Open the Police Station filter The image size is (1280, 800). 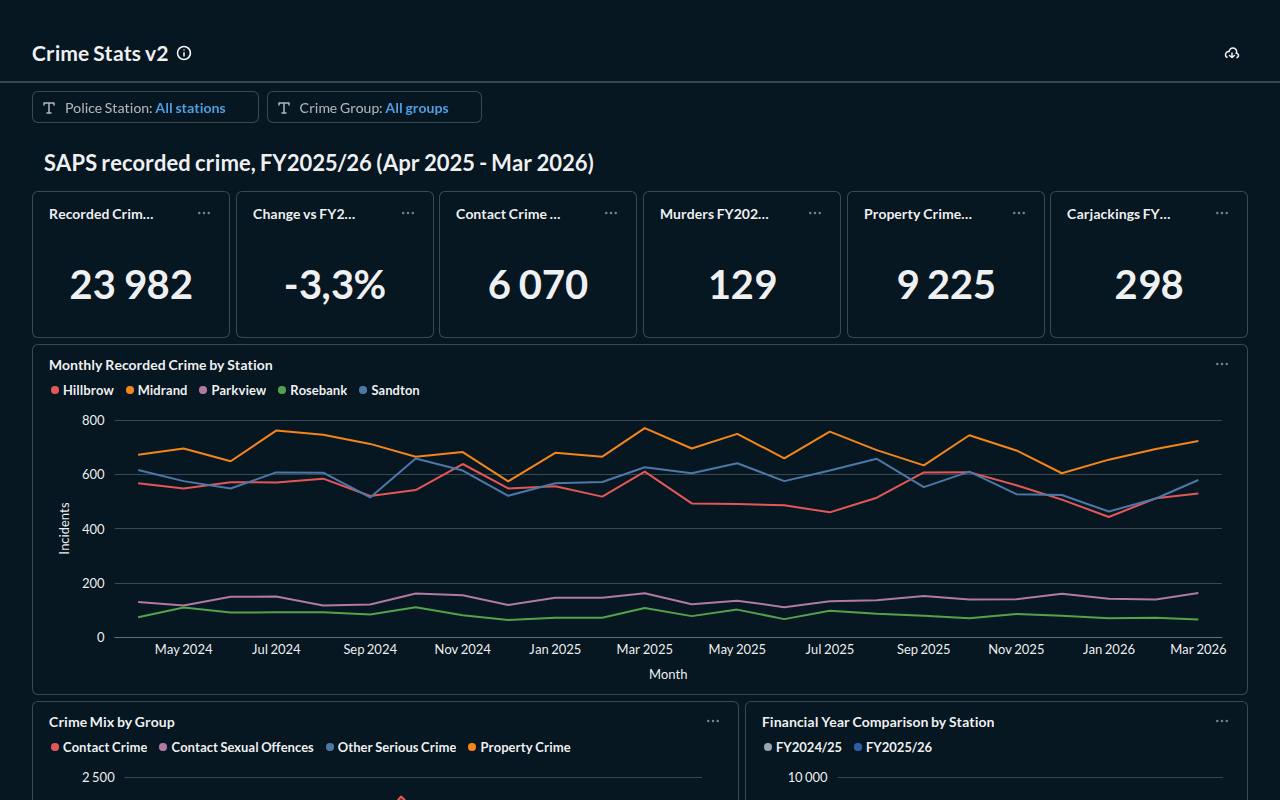coord(145,107)
